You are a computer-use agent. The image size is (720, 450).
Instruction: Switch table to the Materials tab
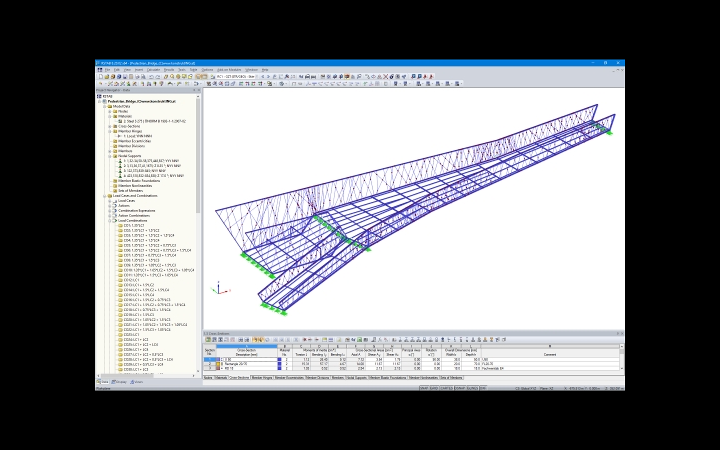coord(221,377)
